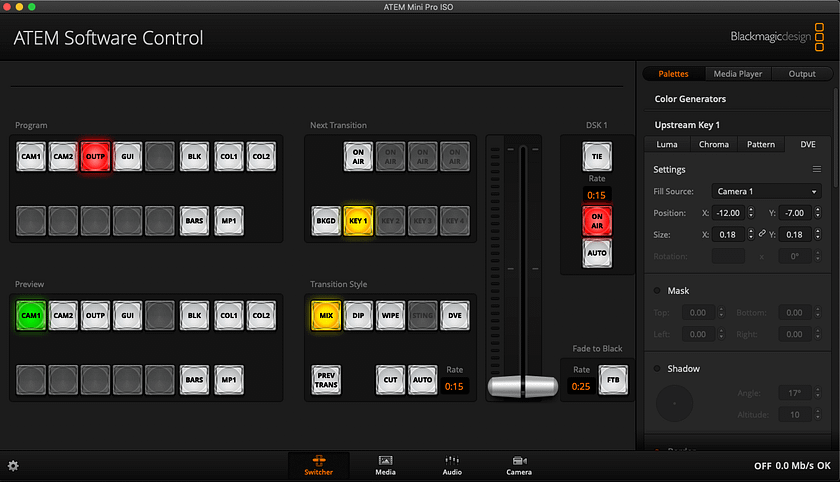Select BARS on the Preview bus
This screenshot has height=482, width=840.
click(x=194, y=380)
